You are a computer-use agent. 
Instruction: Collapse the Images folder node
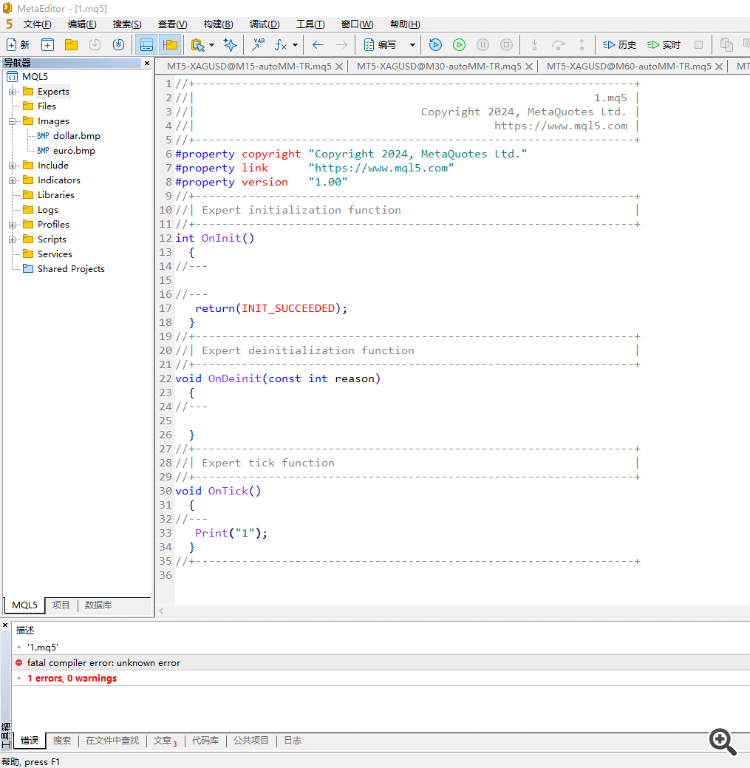pyautogui.click(x=12, y=121)
